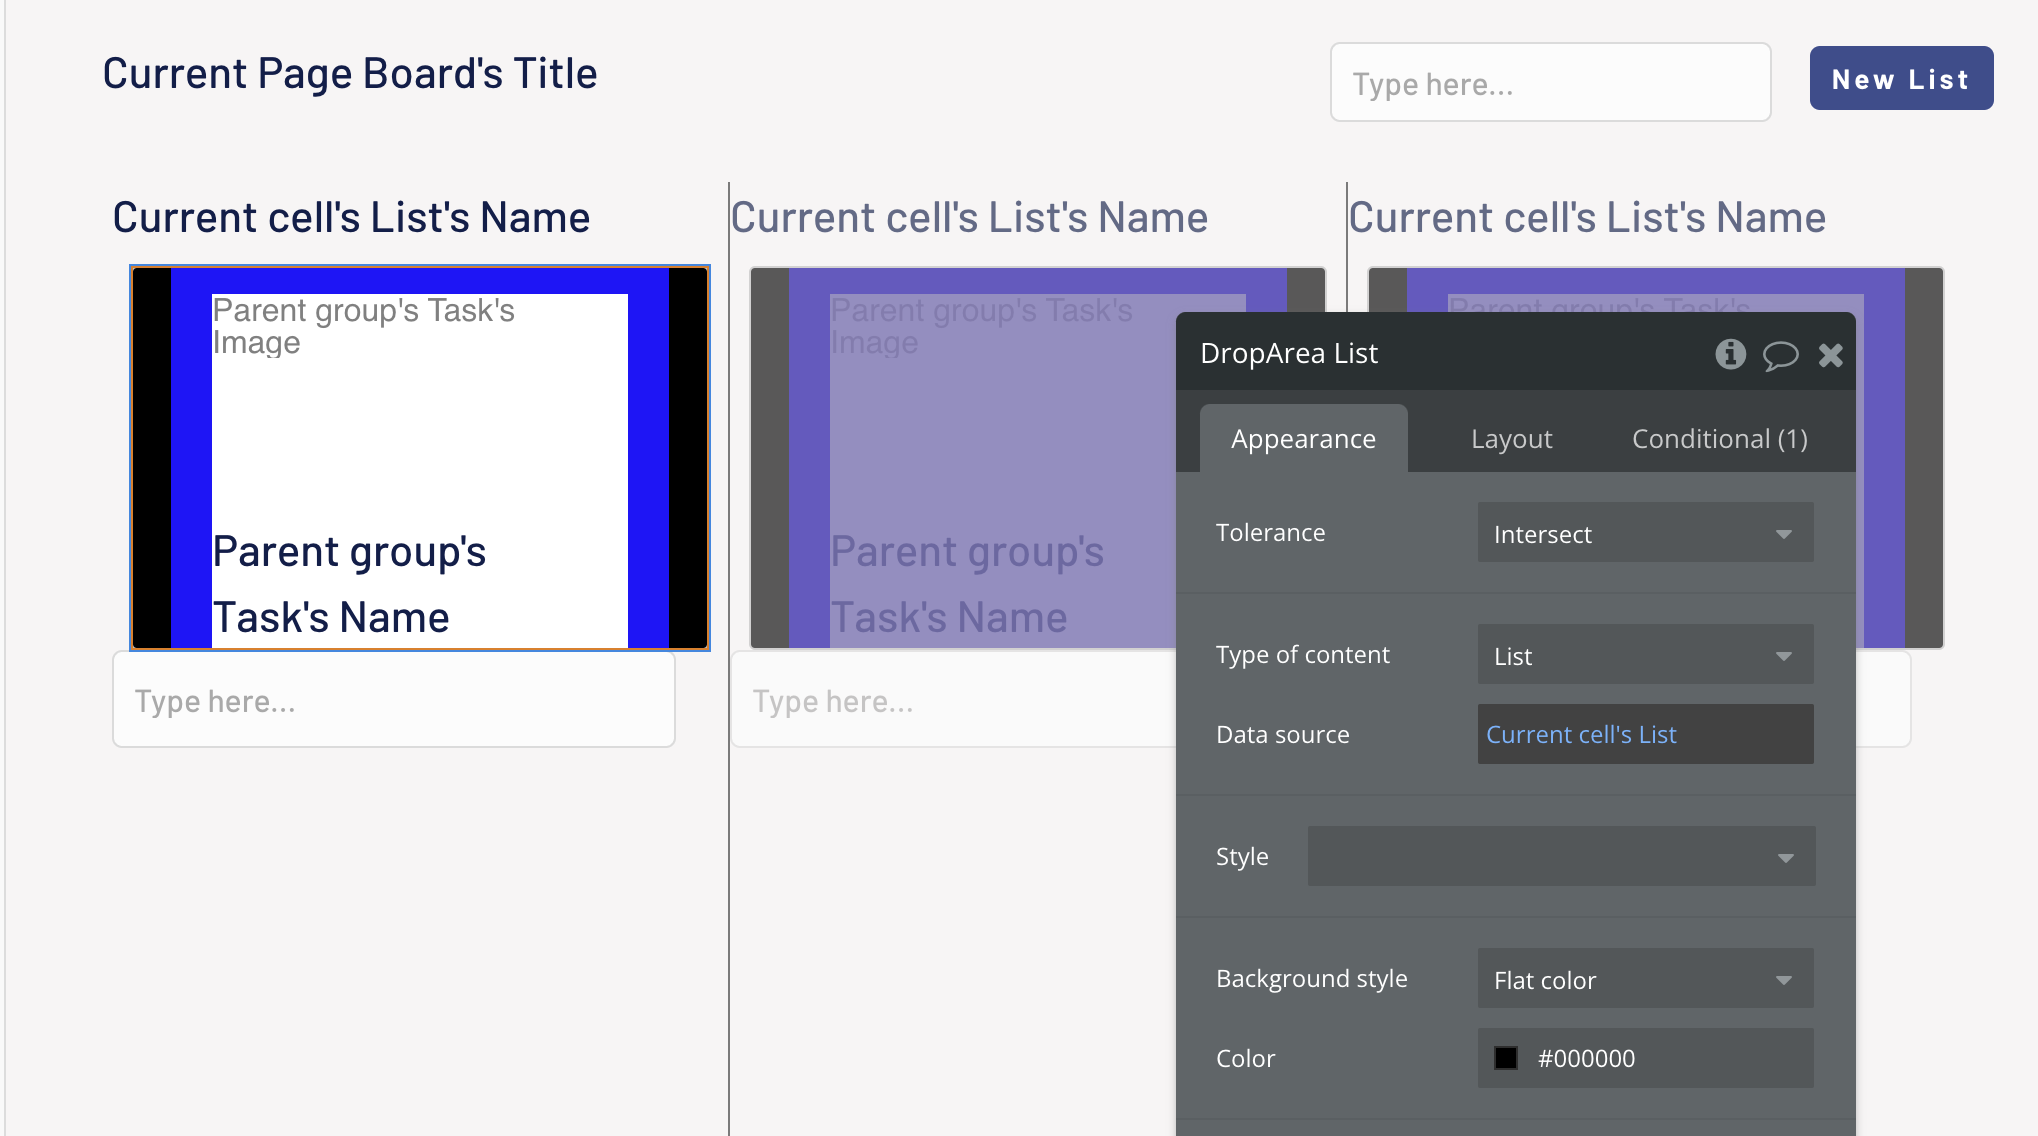
Task: Open the Type of content dropdown
Action: coord(1645,655)
